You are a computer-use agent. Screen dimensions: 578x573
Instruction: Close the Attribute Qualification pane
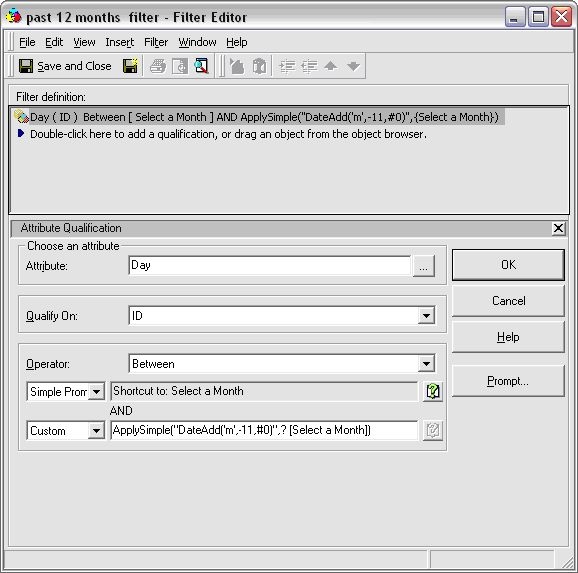tap(558, 228)
